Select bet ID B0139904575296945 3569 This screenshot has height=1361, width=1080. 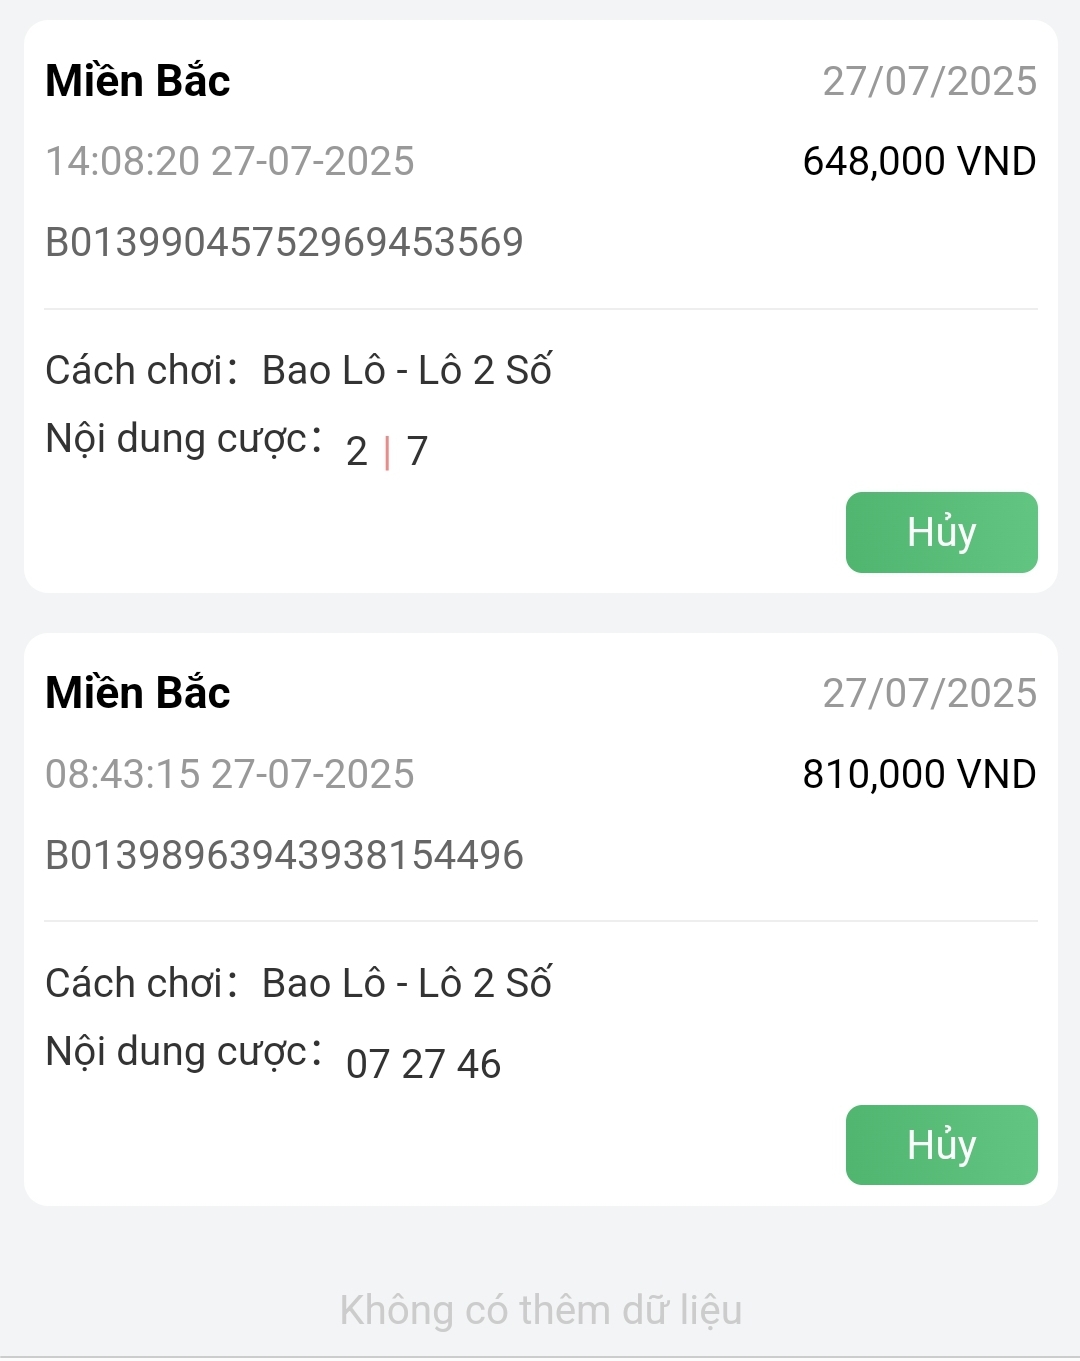(284, 242)
